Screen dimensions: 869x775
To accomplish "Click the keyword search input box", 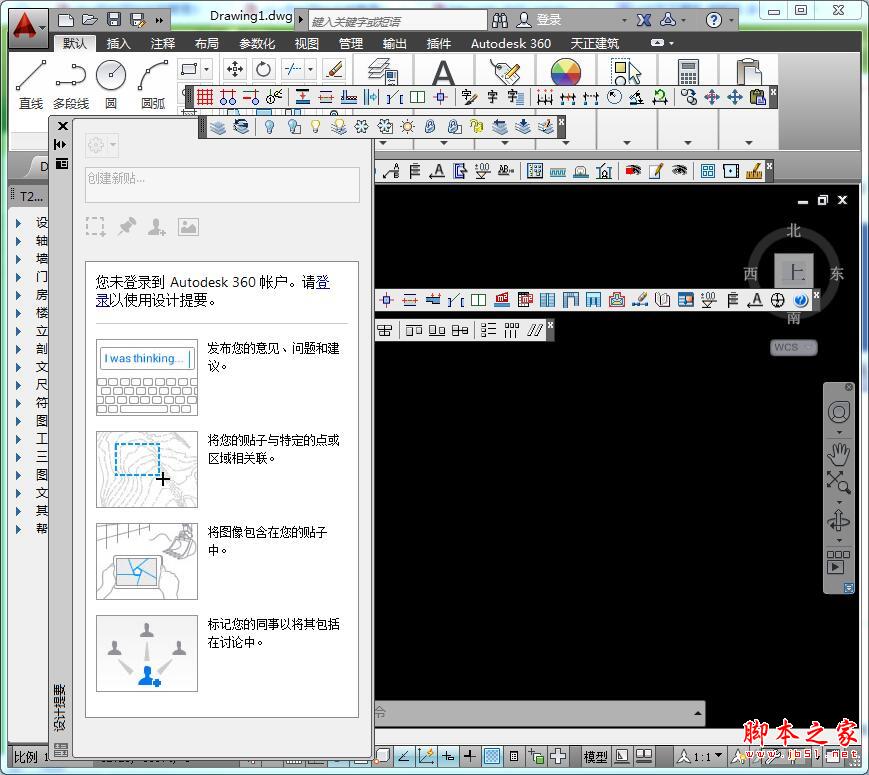I will click(x=397, y=21).
